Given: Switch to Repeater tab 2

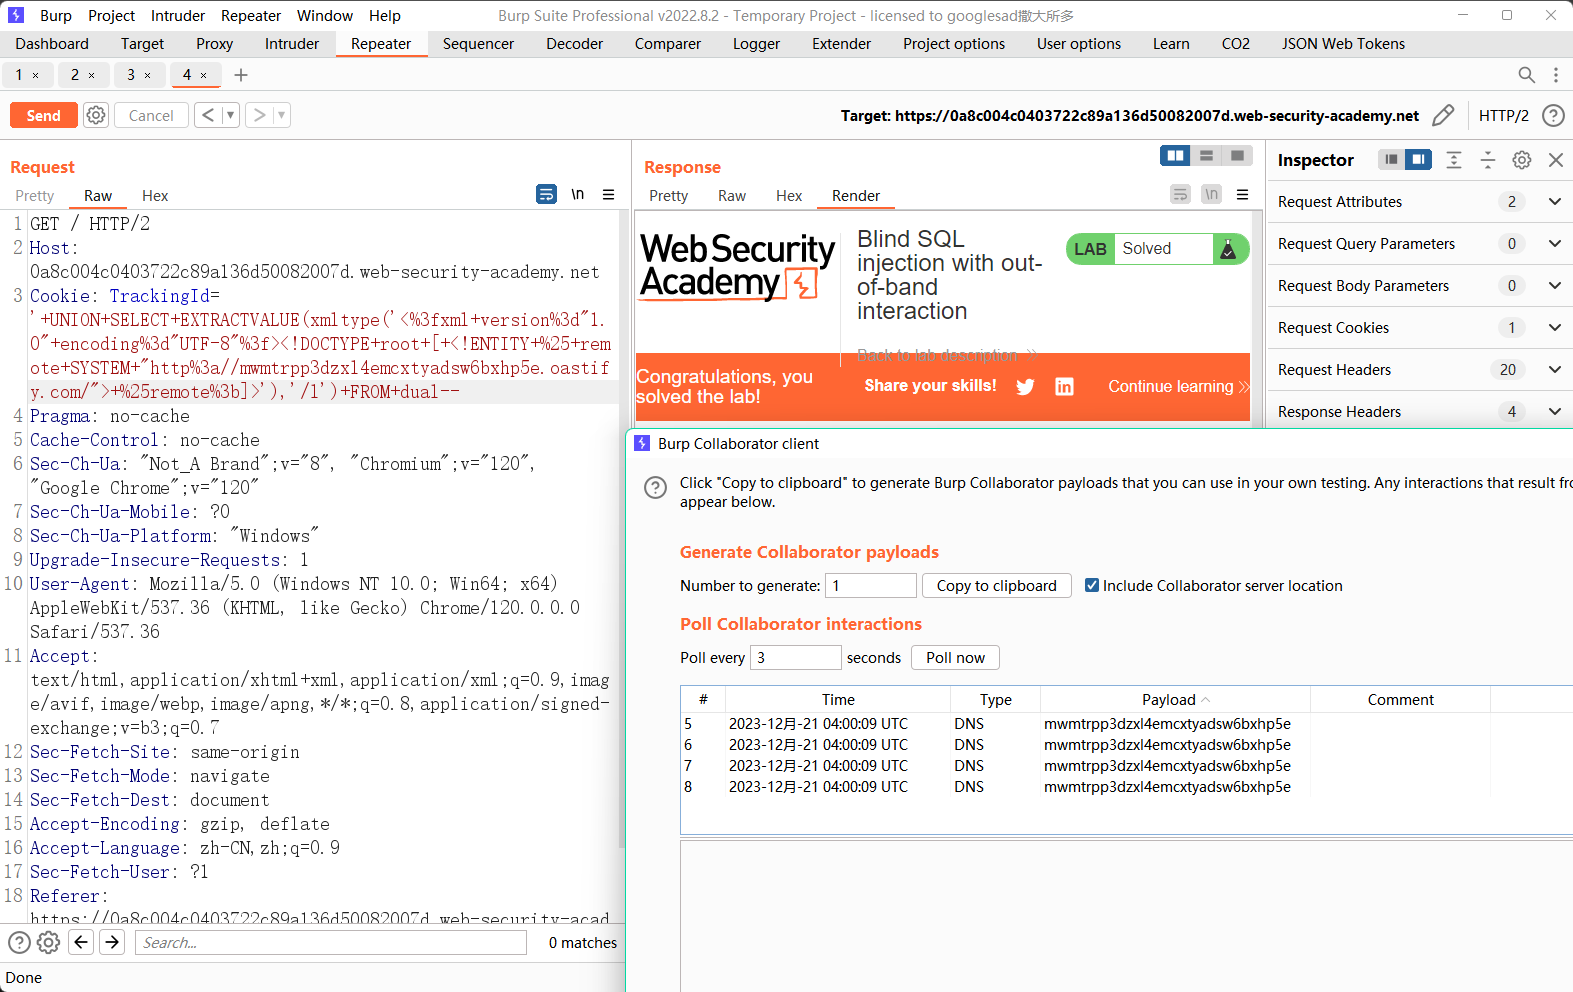Looking at the screenshot, I should click(75, 75).
